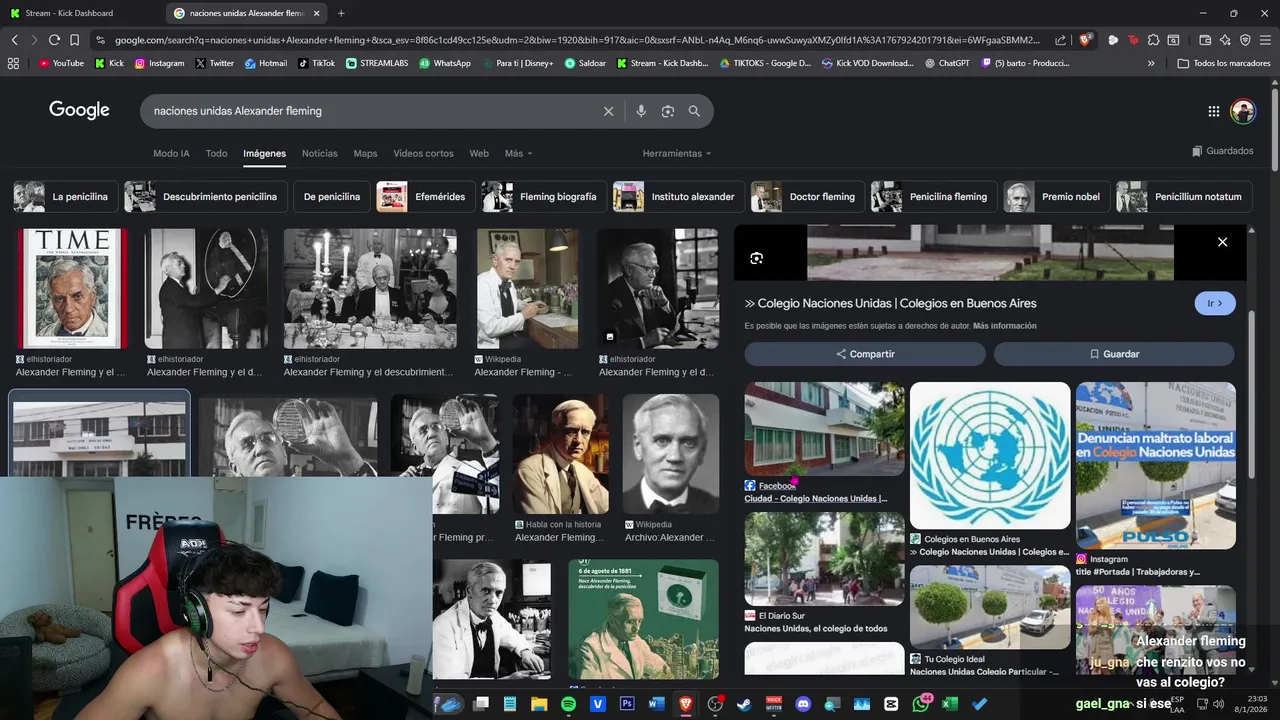
Task: Expand the Más dropdown
Action: [518, 153]
